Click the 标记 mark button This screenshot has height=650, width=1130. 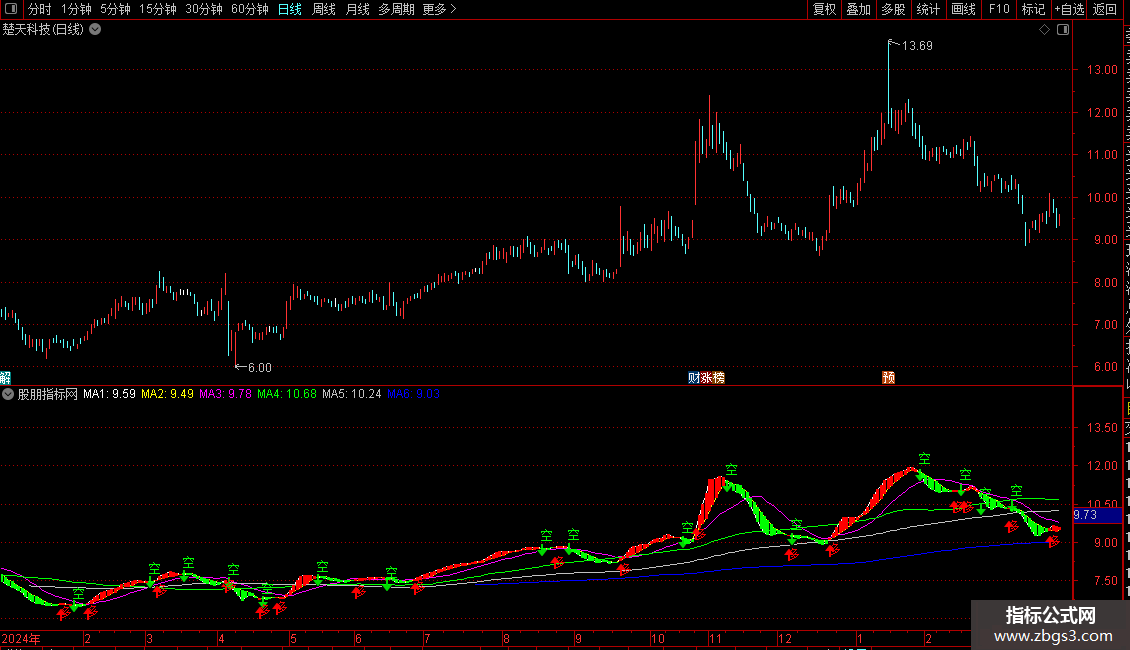click(1033, 9)
